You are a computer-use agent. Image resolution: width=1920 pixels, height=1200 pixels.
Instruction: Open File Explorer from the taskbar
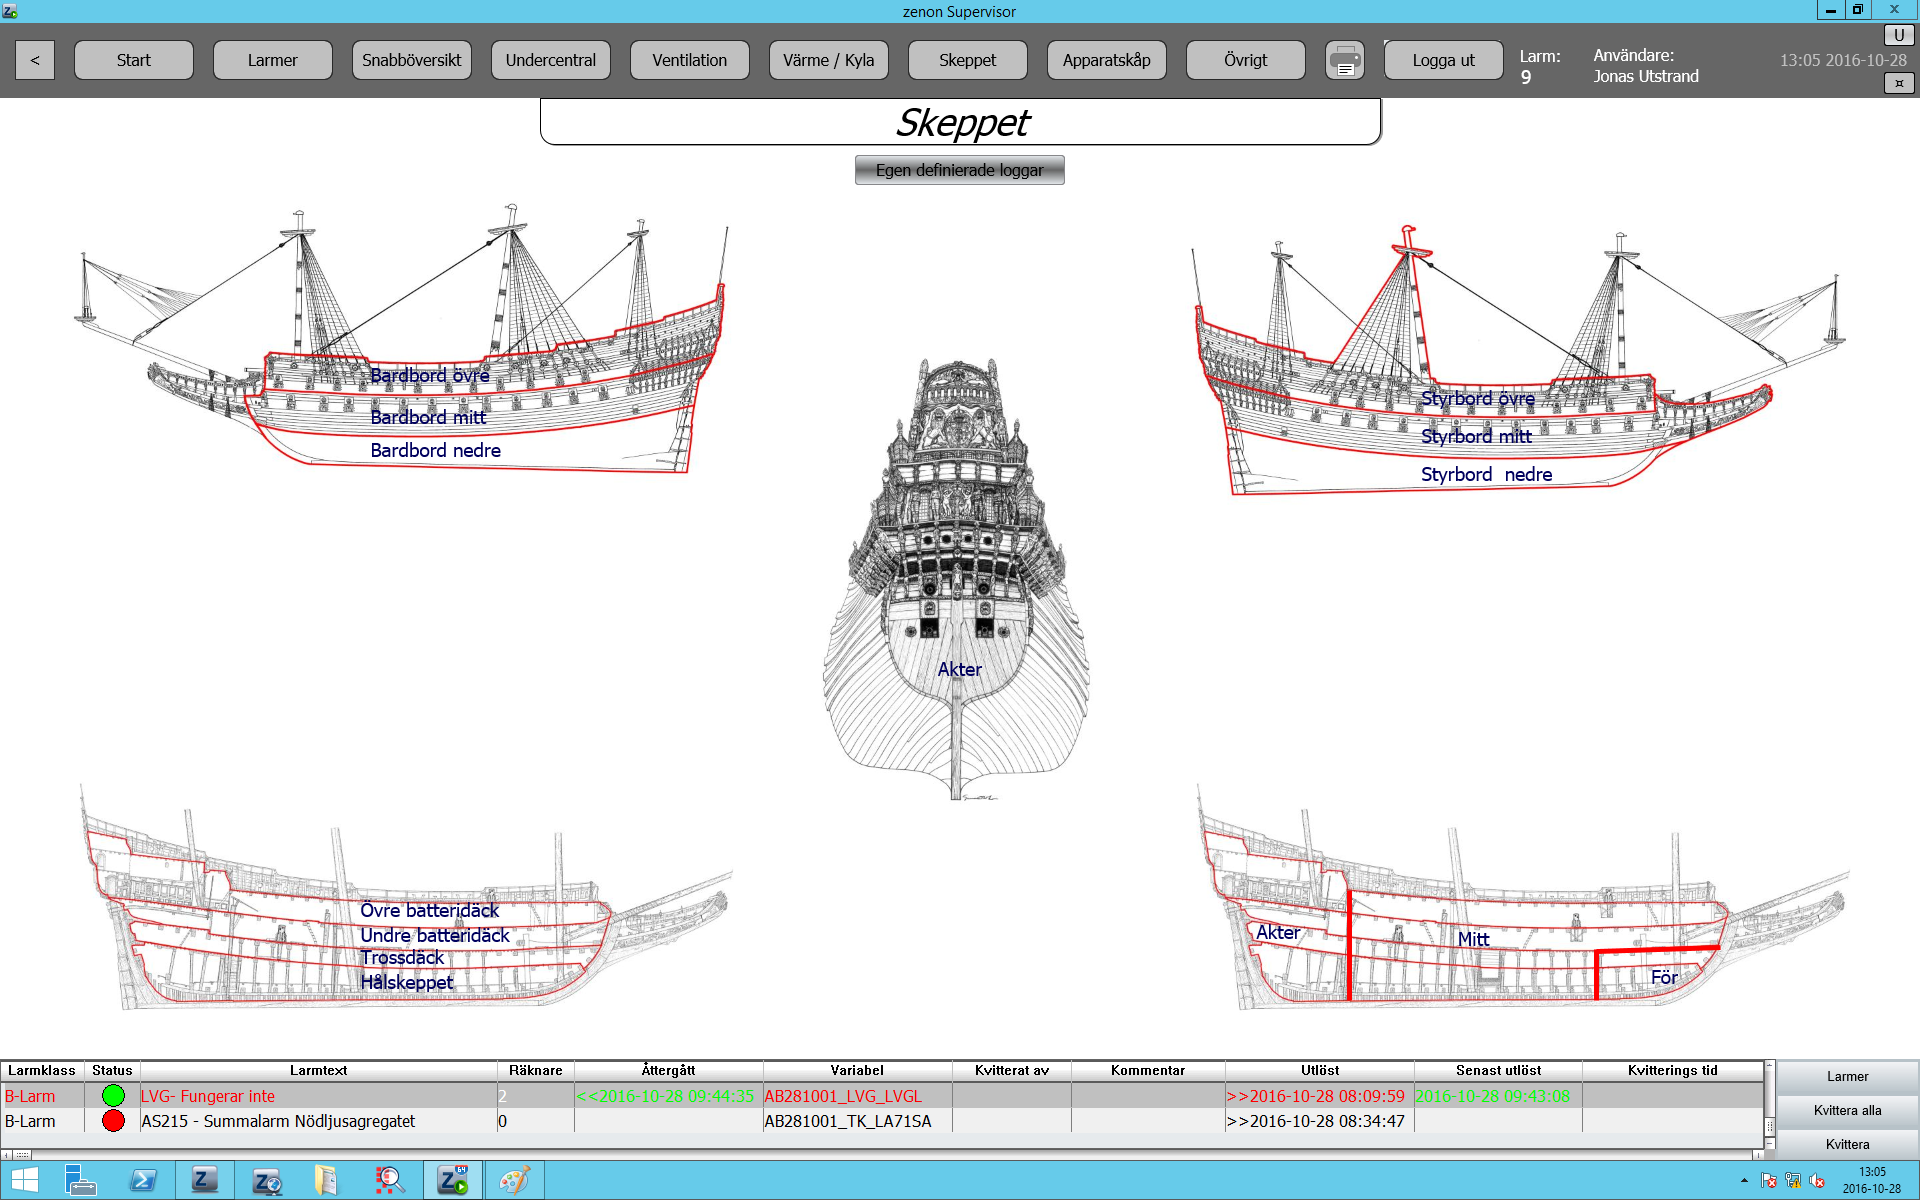coord(326,1180)
